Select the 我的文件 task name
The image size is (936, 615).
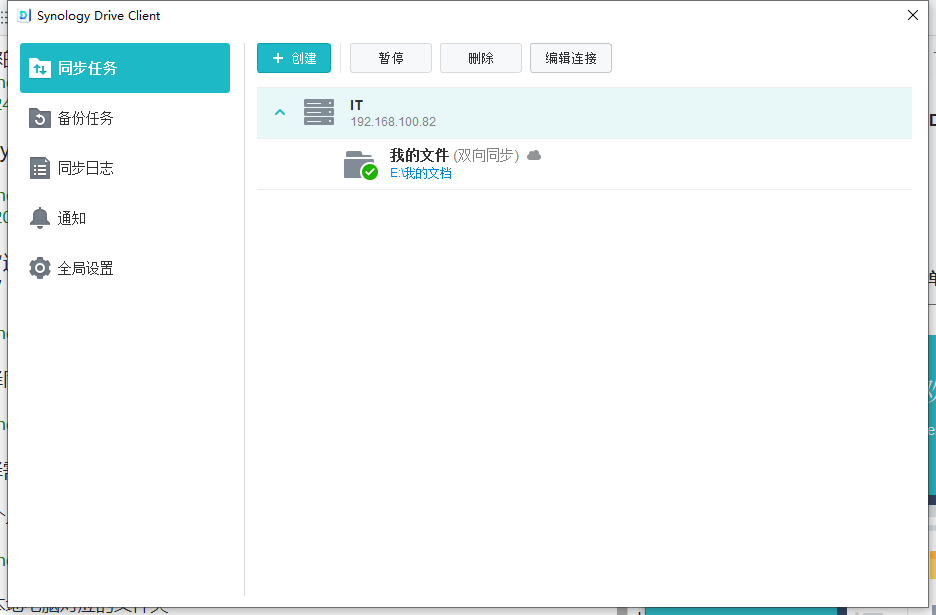coord(419,155)
